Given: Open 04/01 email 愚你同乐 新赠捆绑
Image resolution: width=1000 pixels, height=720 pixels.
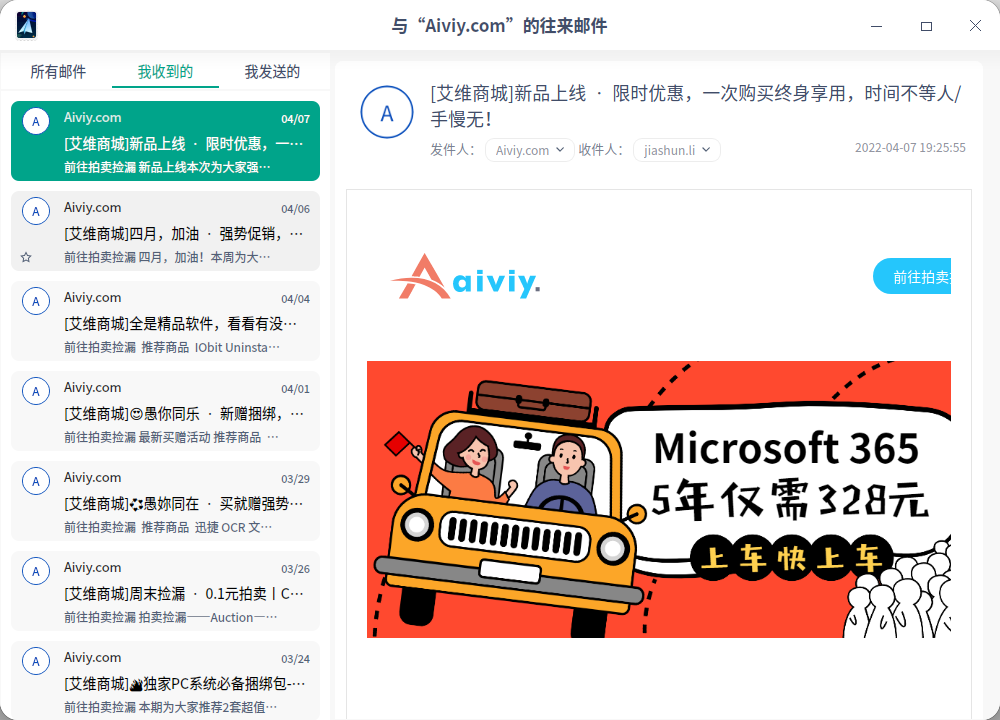Looking at the screenshot, I should click(x=165, y=411).
